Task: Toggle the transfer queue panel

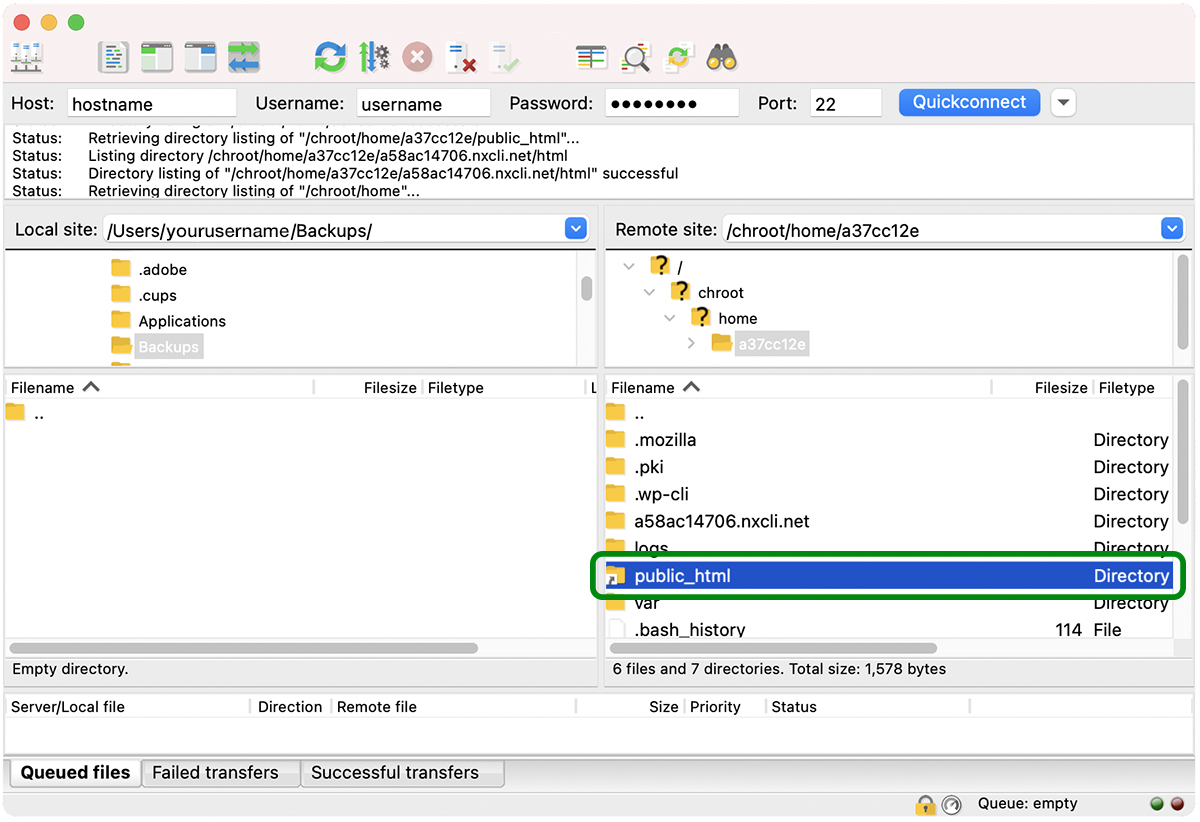Action: (243, 57)
